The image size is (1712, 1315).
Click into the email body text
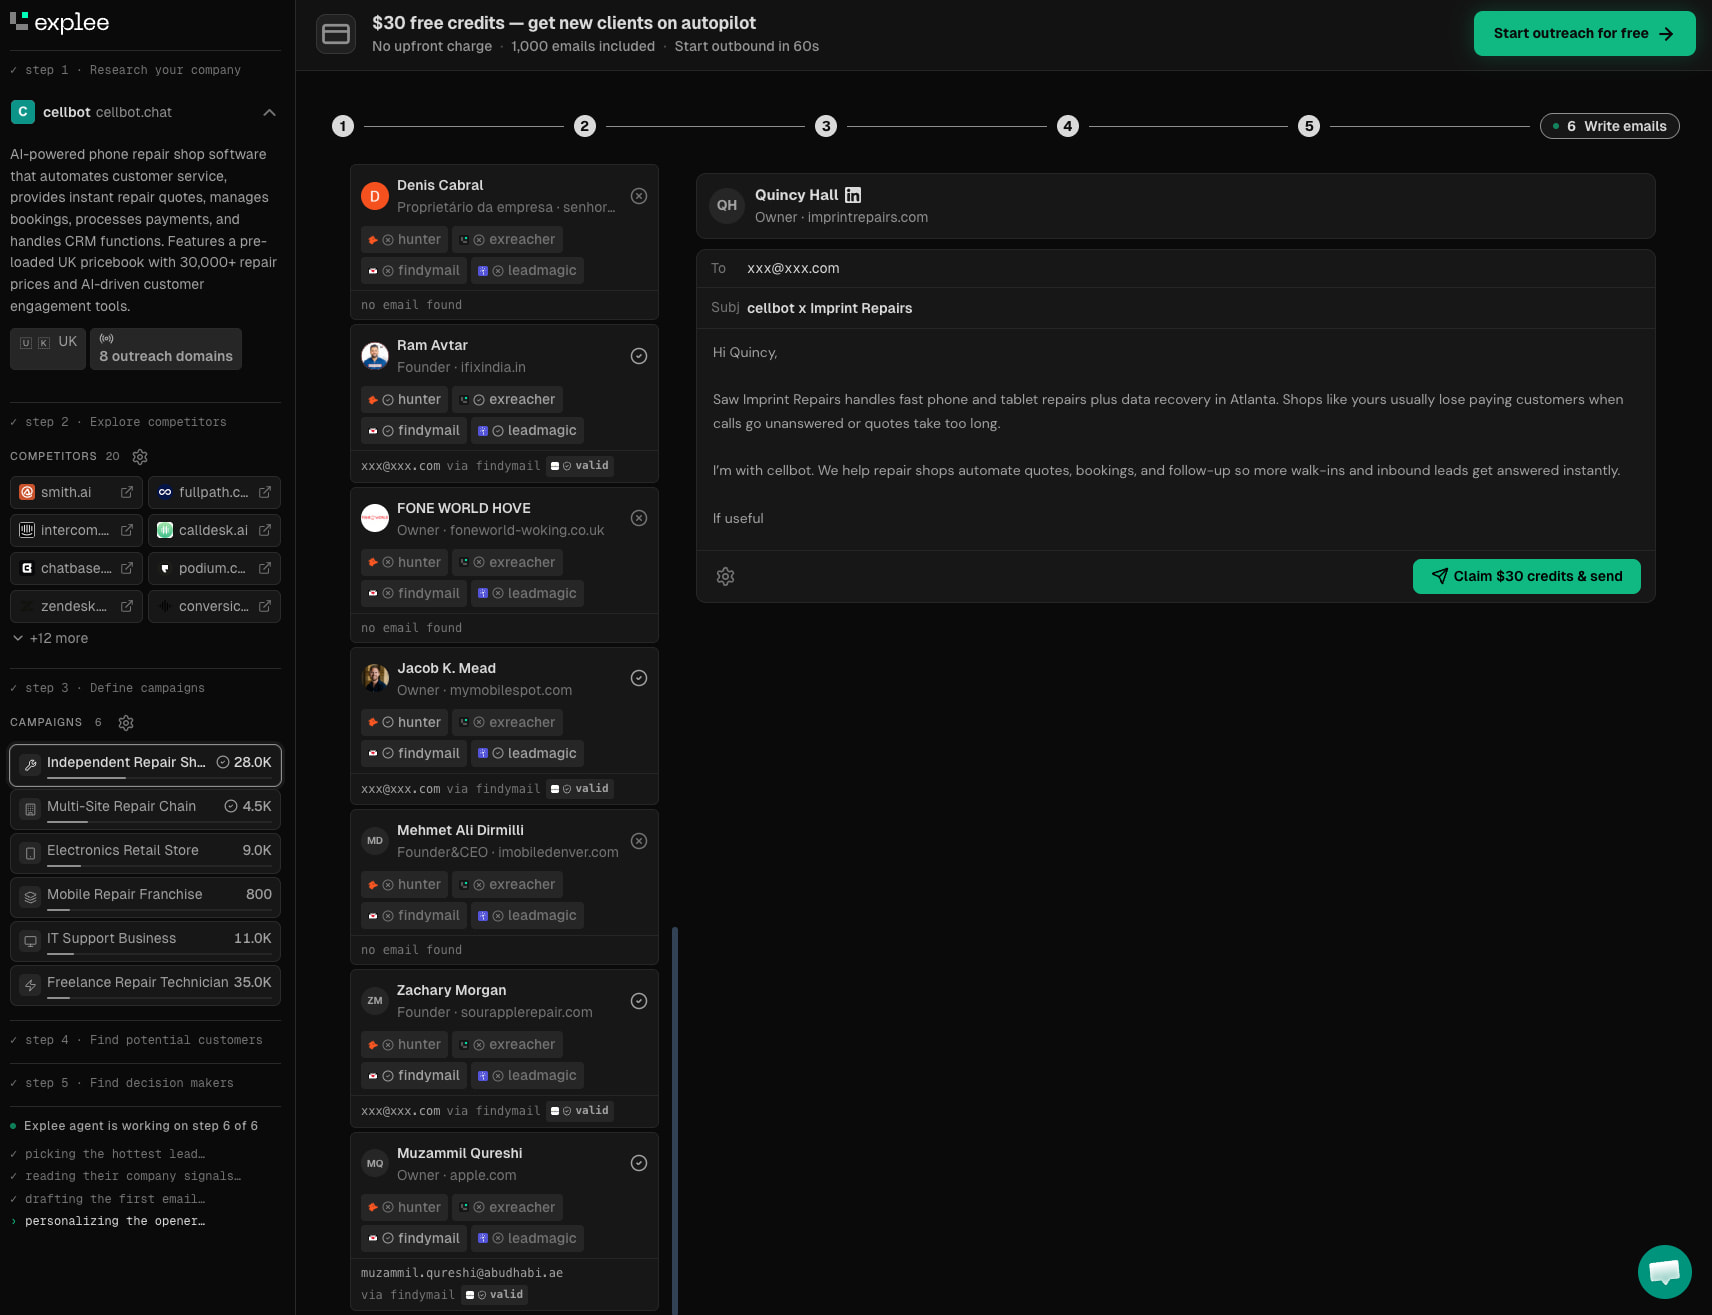pos(1175,435)
